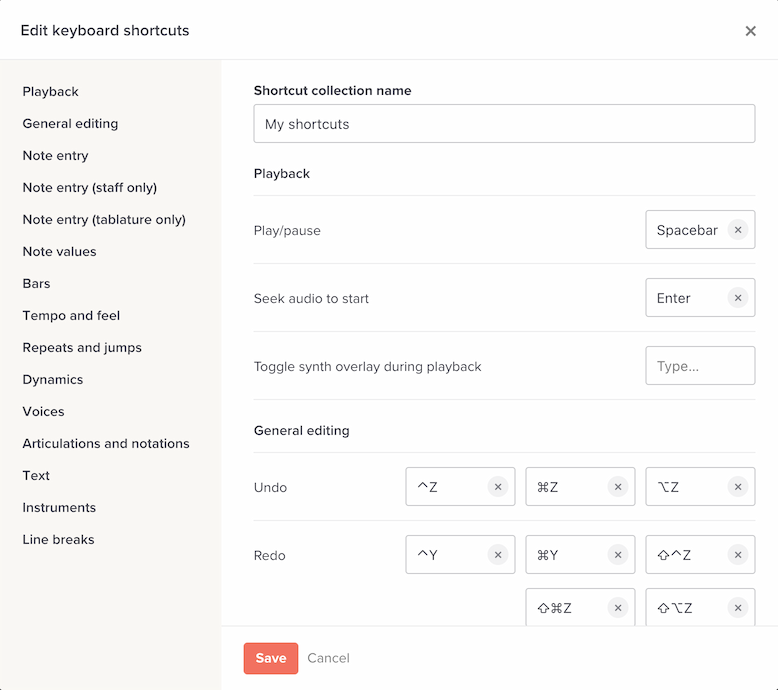This screenshot has height=690, width=778.
Task: Click the Shortcut collection name field
Action: [504, 124]
